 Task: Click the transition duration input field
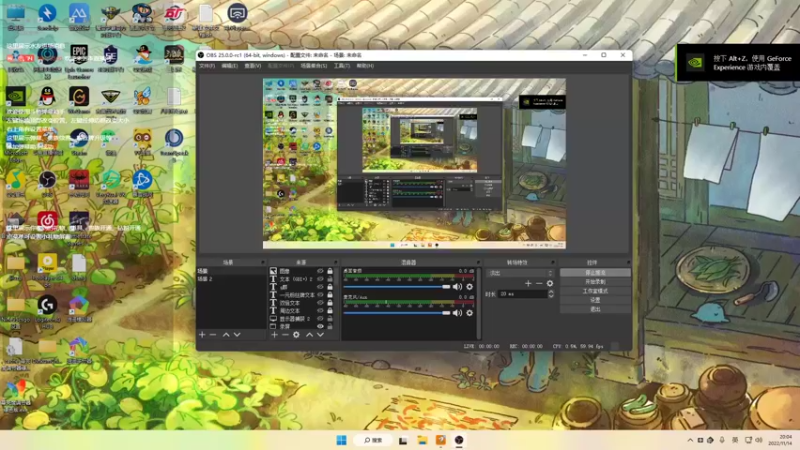522,294
